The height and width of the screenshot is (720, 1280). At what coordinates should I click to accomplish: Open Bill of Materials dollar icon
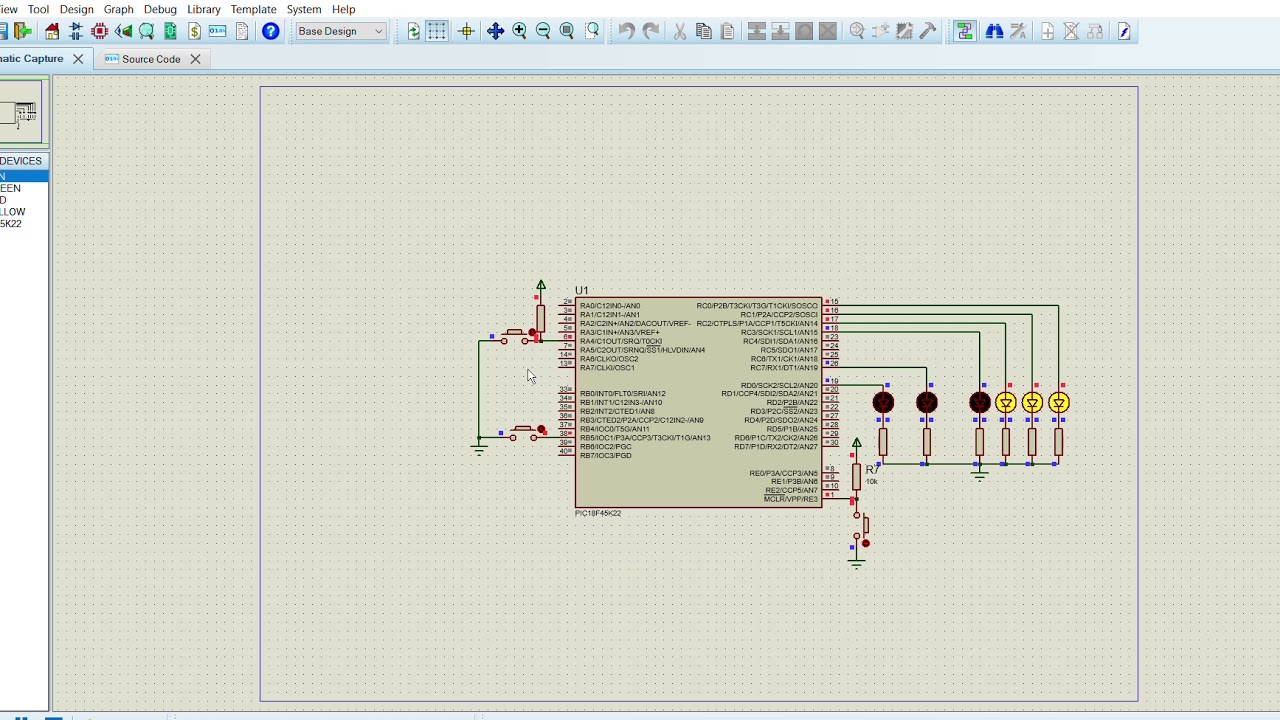pos(195,31)
